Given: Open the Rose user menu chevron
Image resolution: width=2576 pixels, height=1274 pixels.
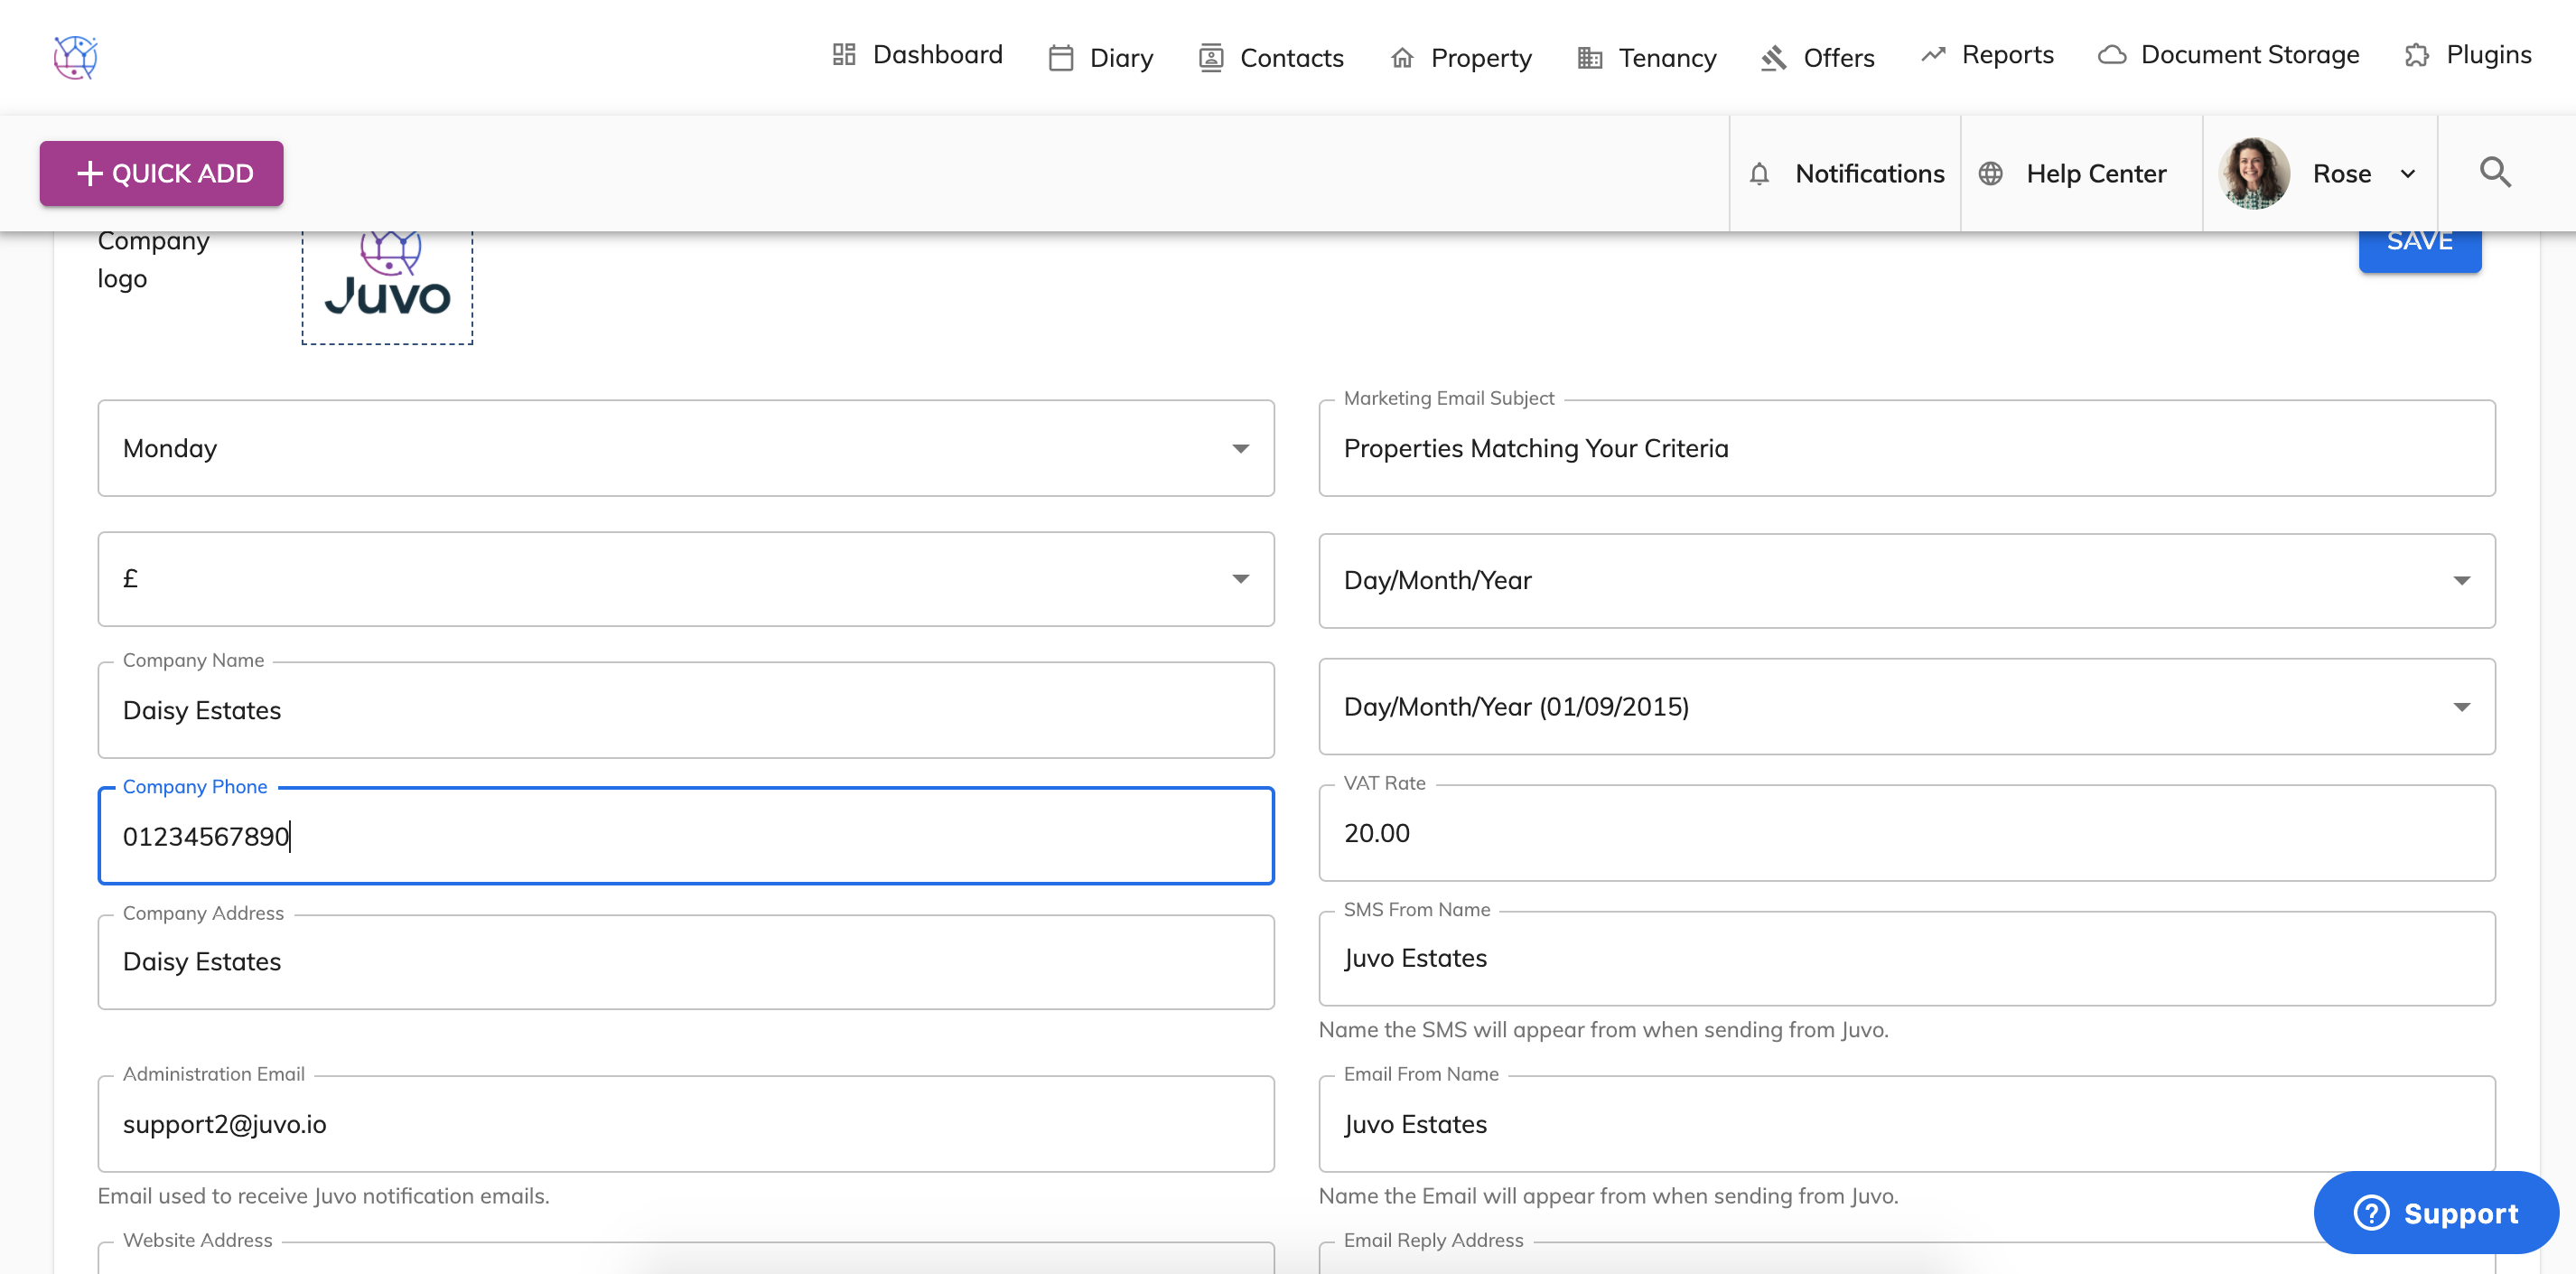Looking at the screenshot, I should (x=2408, y=174).
